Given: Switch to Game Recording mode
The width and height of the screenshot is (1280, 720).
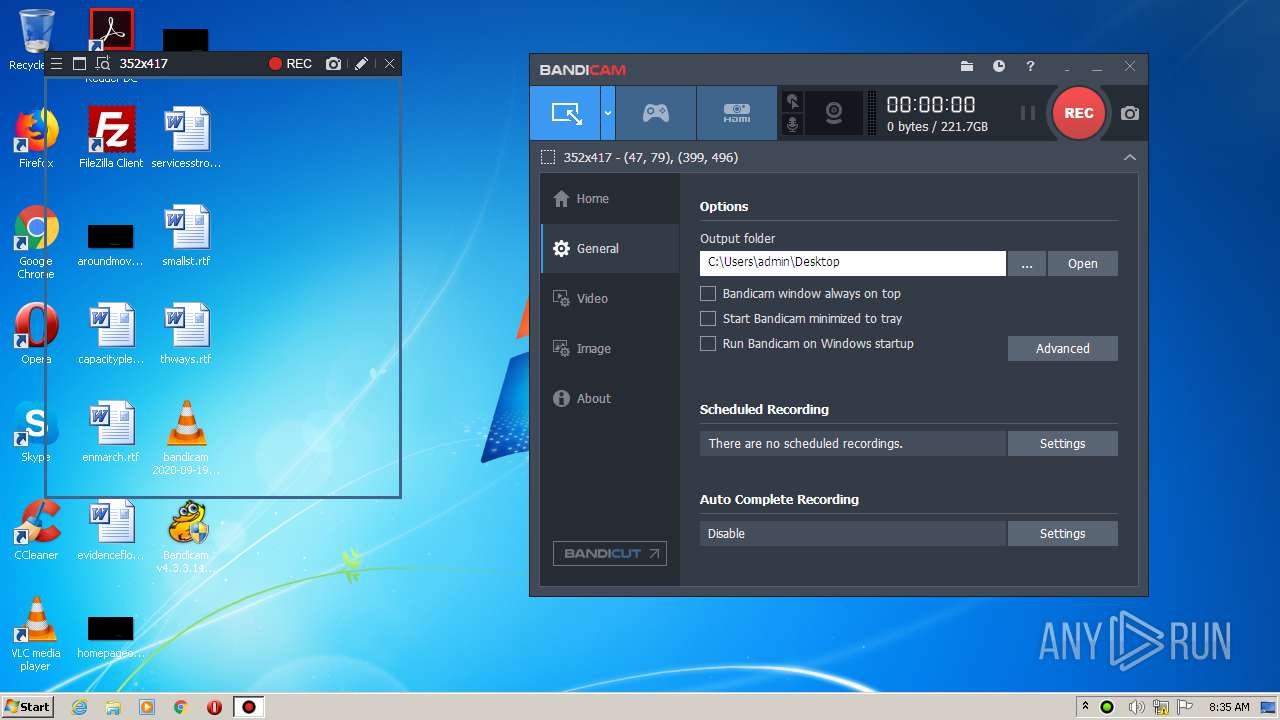Looking at the screenshot, I should 656,113.
